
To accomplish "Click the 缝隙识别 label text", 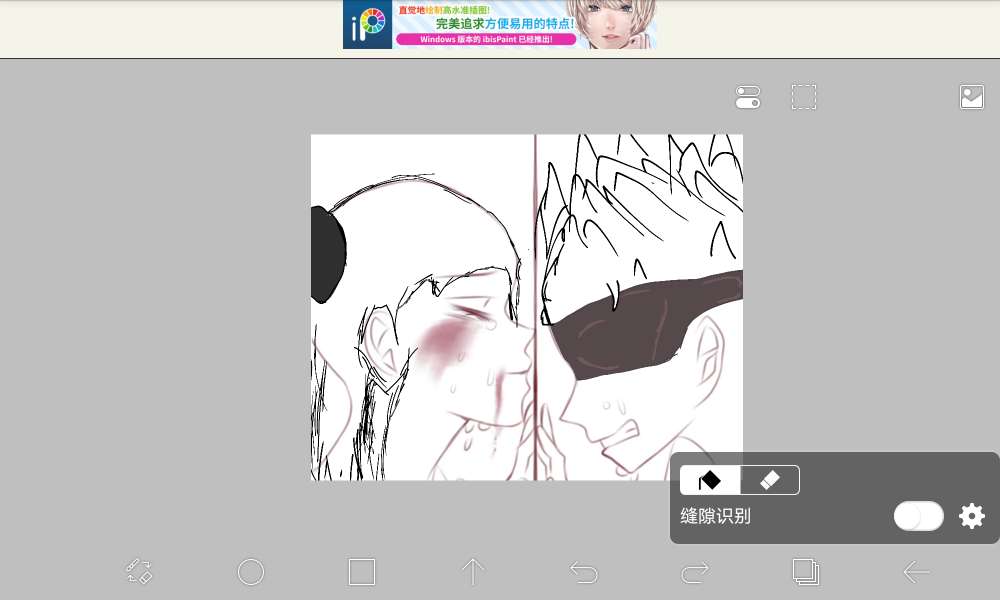I will pyautogui.click(x=715, y=516).
